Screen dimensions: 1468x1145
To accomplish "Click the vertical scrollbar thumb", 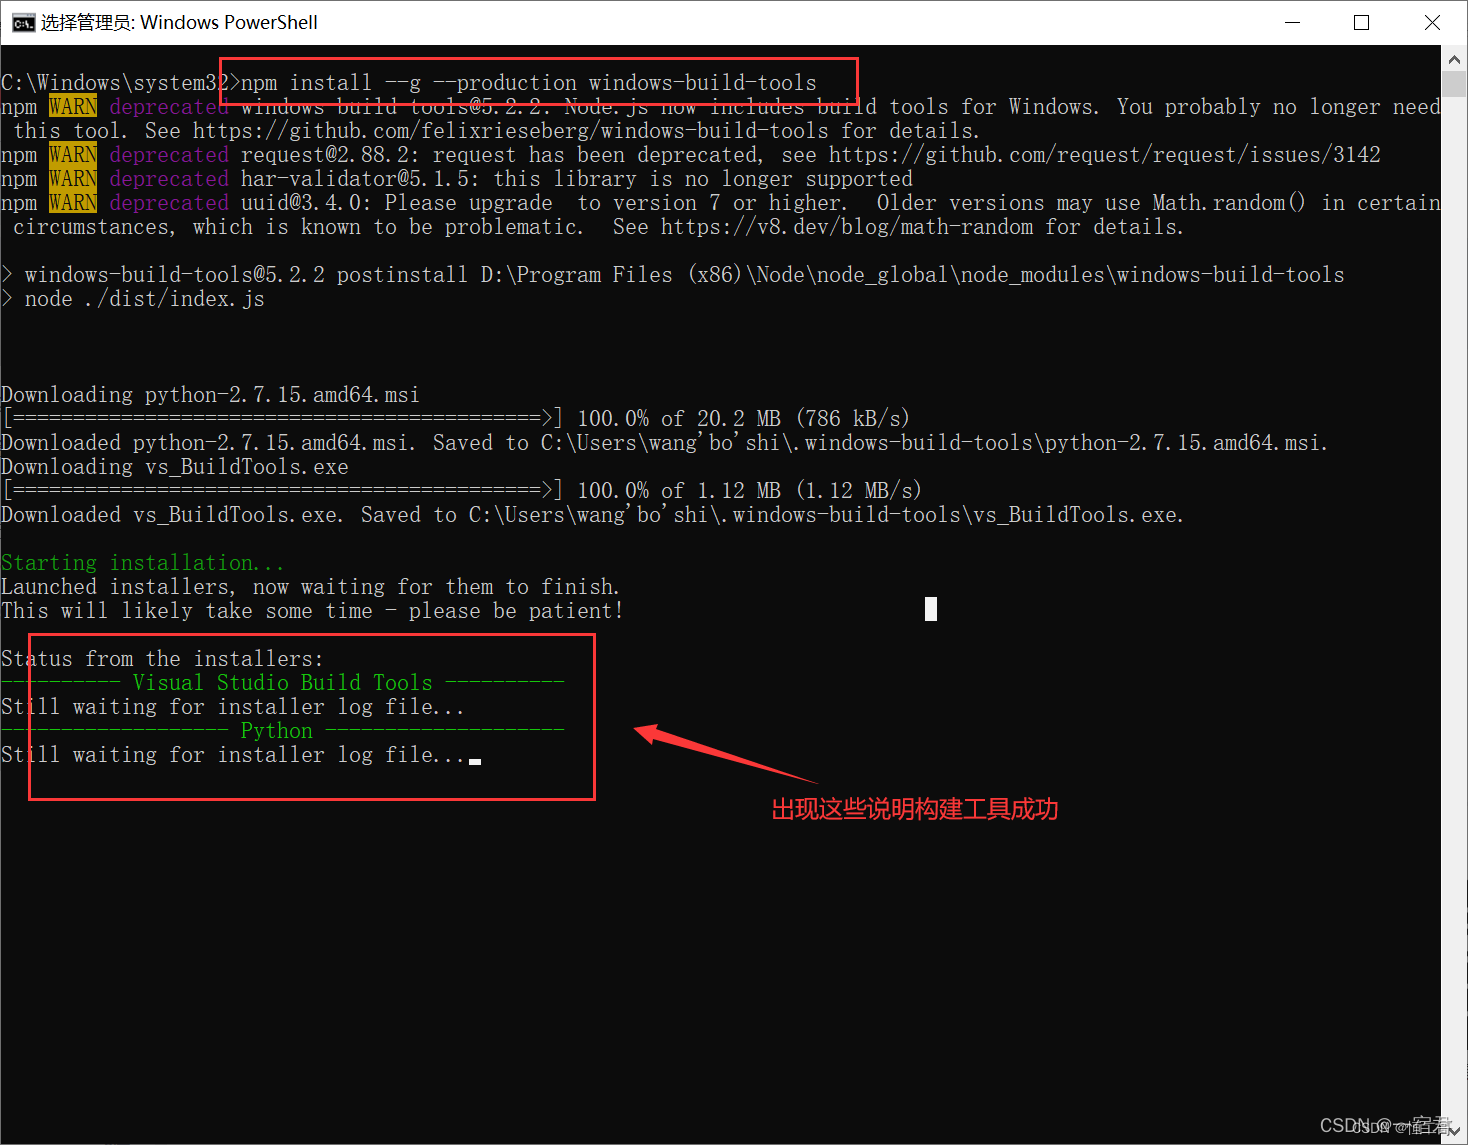I will click(x=1454, y=84).
